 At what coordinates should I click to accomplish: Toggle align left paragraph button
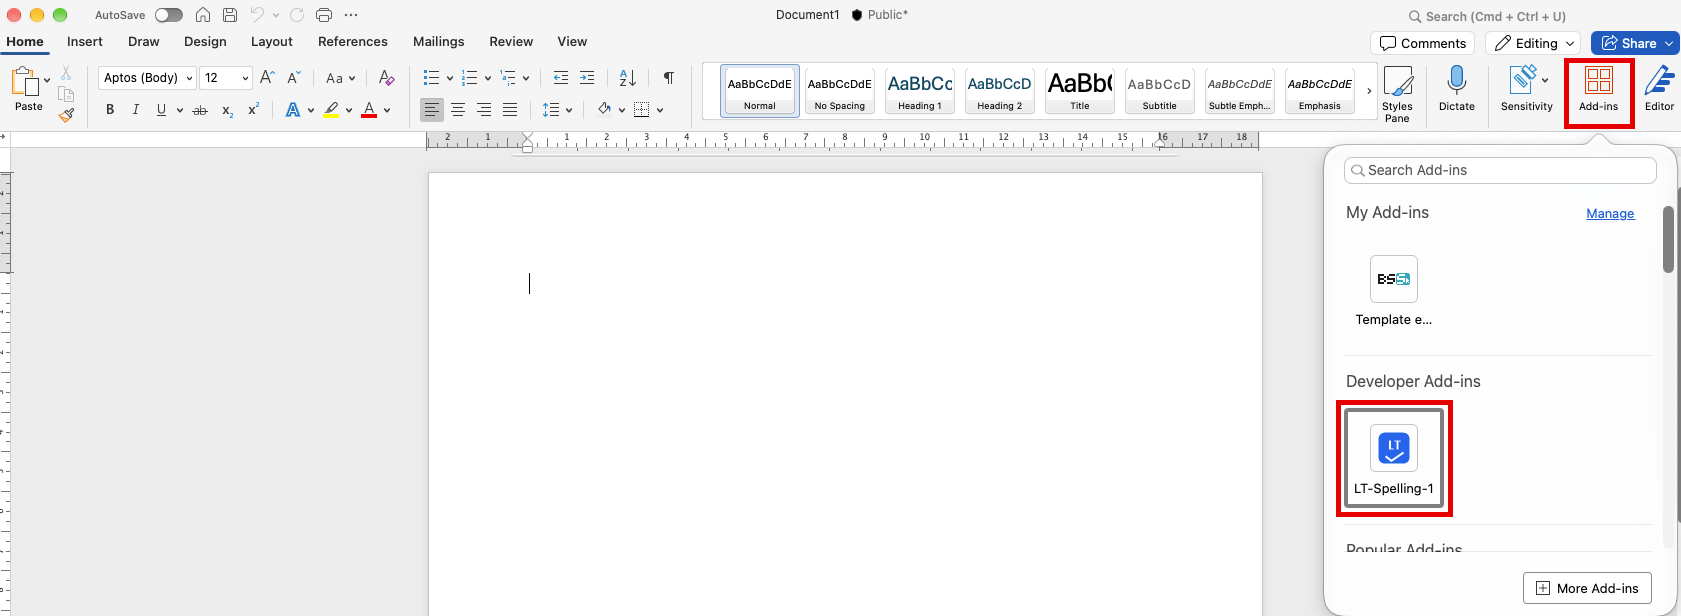(431, 110)
